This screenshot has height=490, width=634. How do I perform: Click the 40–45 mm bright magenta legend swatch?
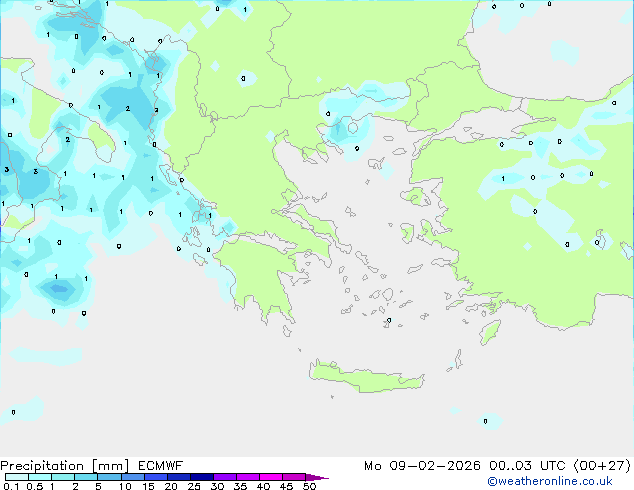(x=271, y=477)
